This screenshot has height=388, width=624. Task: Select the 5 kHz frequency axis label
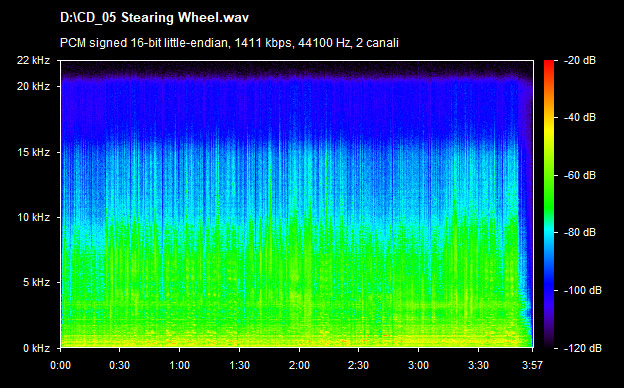36,283
